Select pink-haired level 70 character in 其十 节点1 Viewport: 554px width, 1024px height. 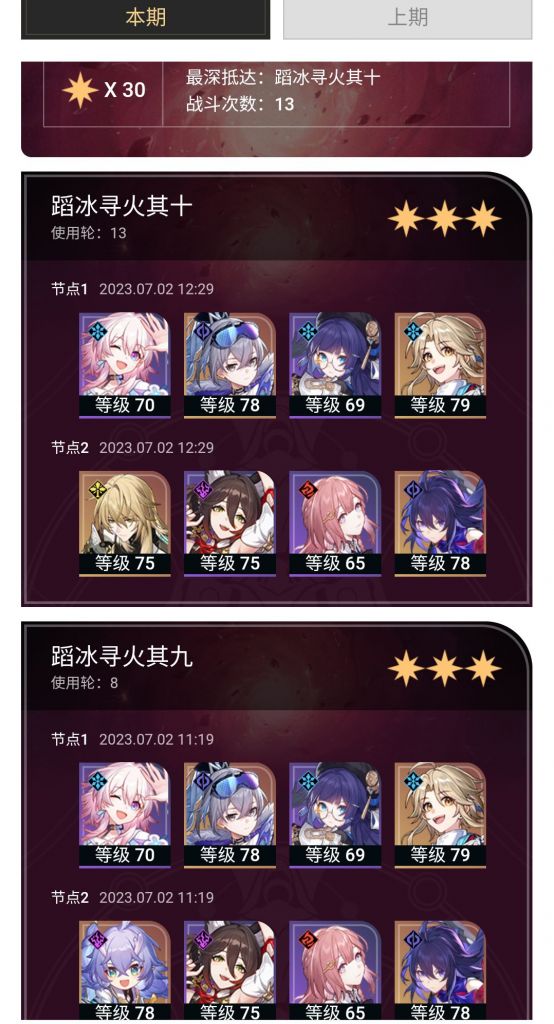[x=125, y=365]
